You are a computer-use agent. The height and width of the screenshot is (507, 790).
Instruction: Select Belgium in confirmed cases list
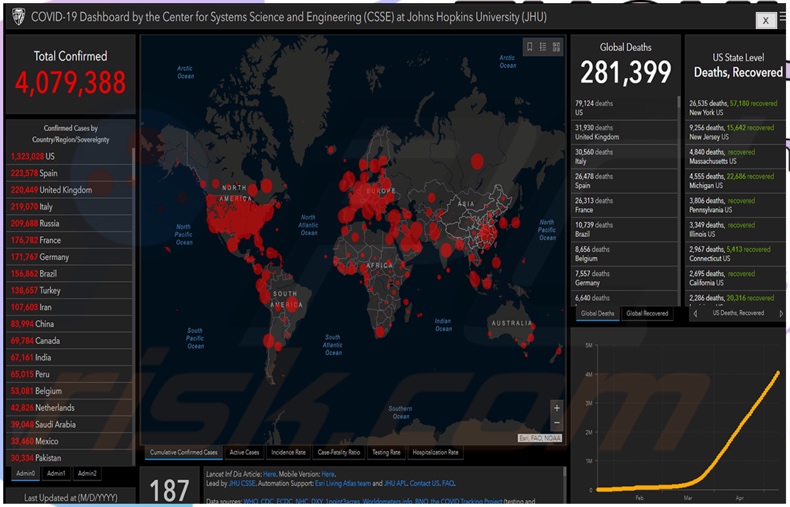click(x=70, y=391)
